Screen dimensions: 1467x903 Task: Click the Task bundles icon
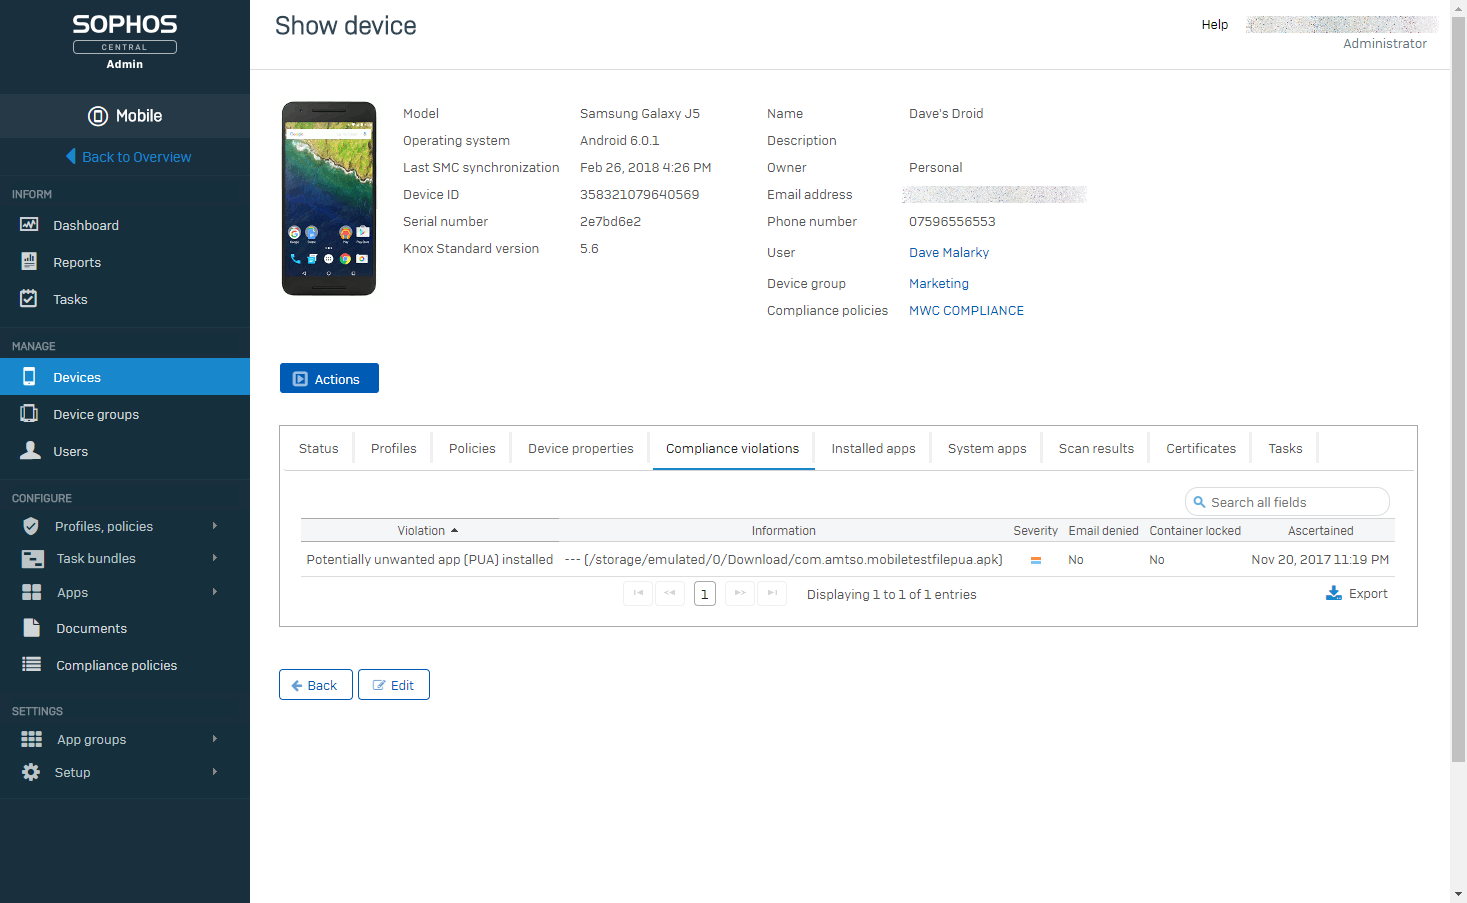pos(32,559)
